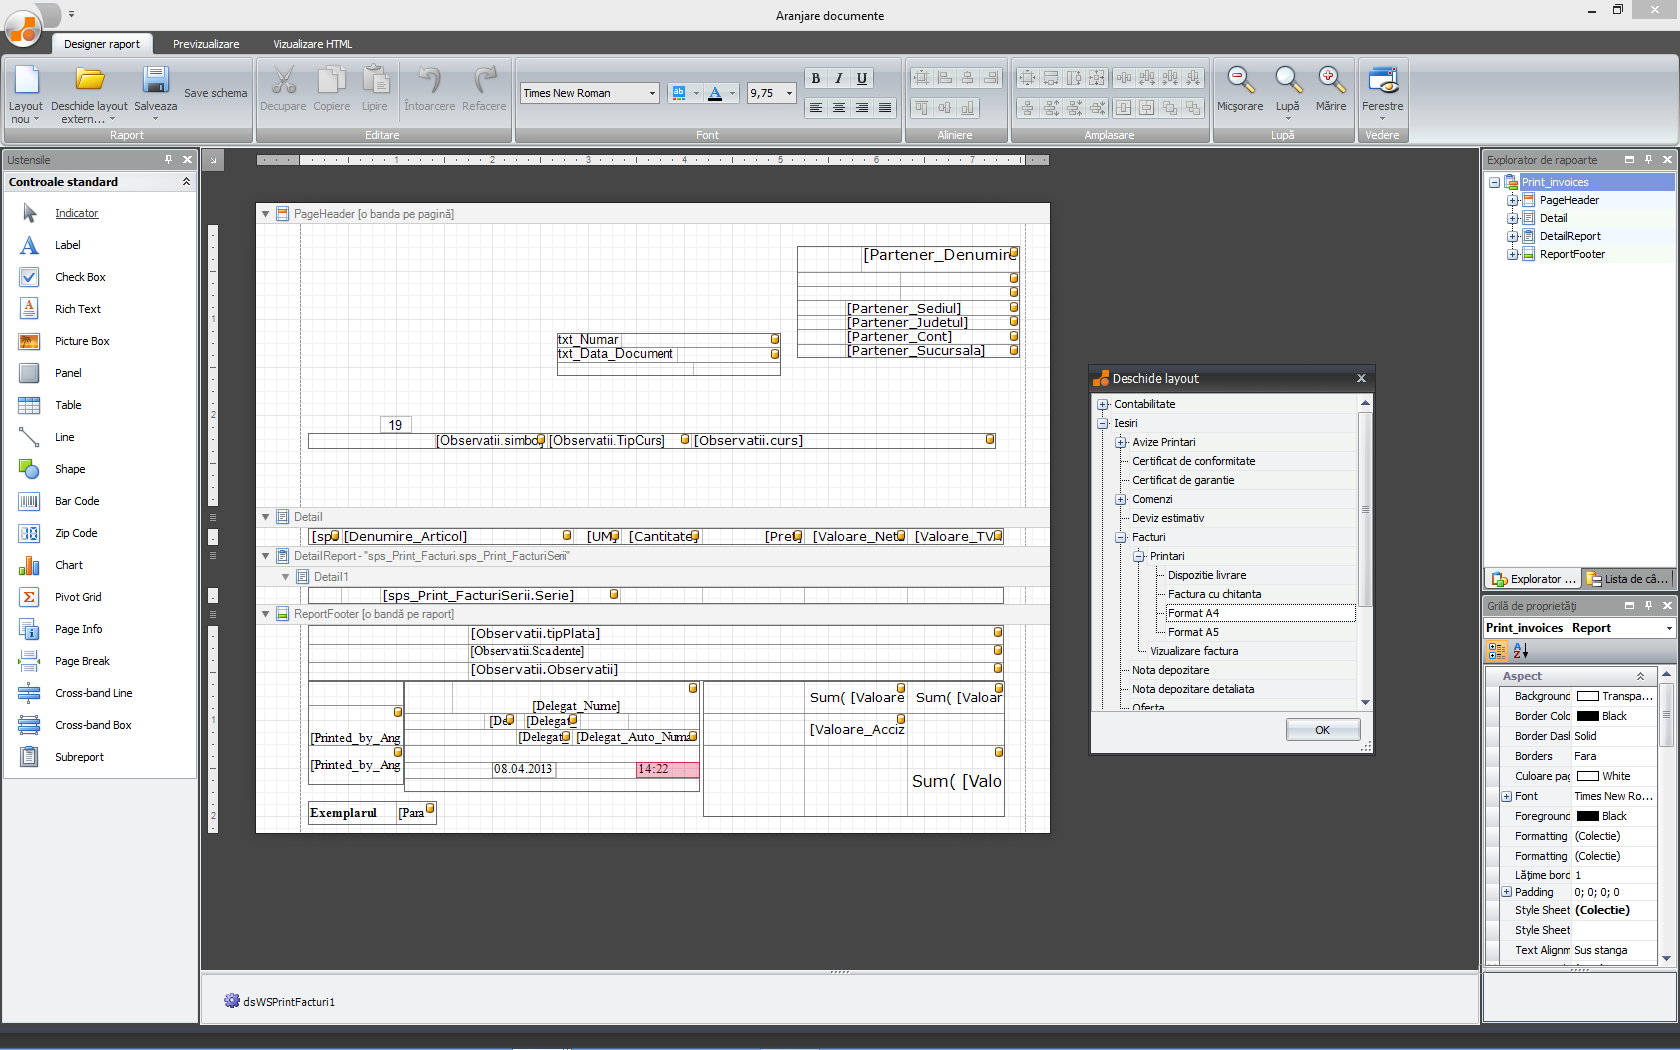Image resolution: width=1680 pixels, height=1050 pixels.
Task: Open the Vizualizare HTML tab
Action: (x=312, y=44)
